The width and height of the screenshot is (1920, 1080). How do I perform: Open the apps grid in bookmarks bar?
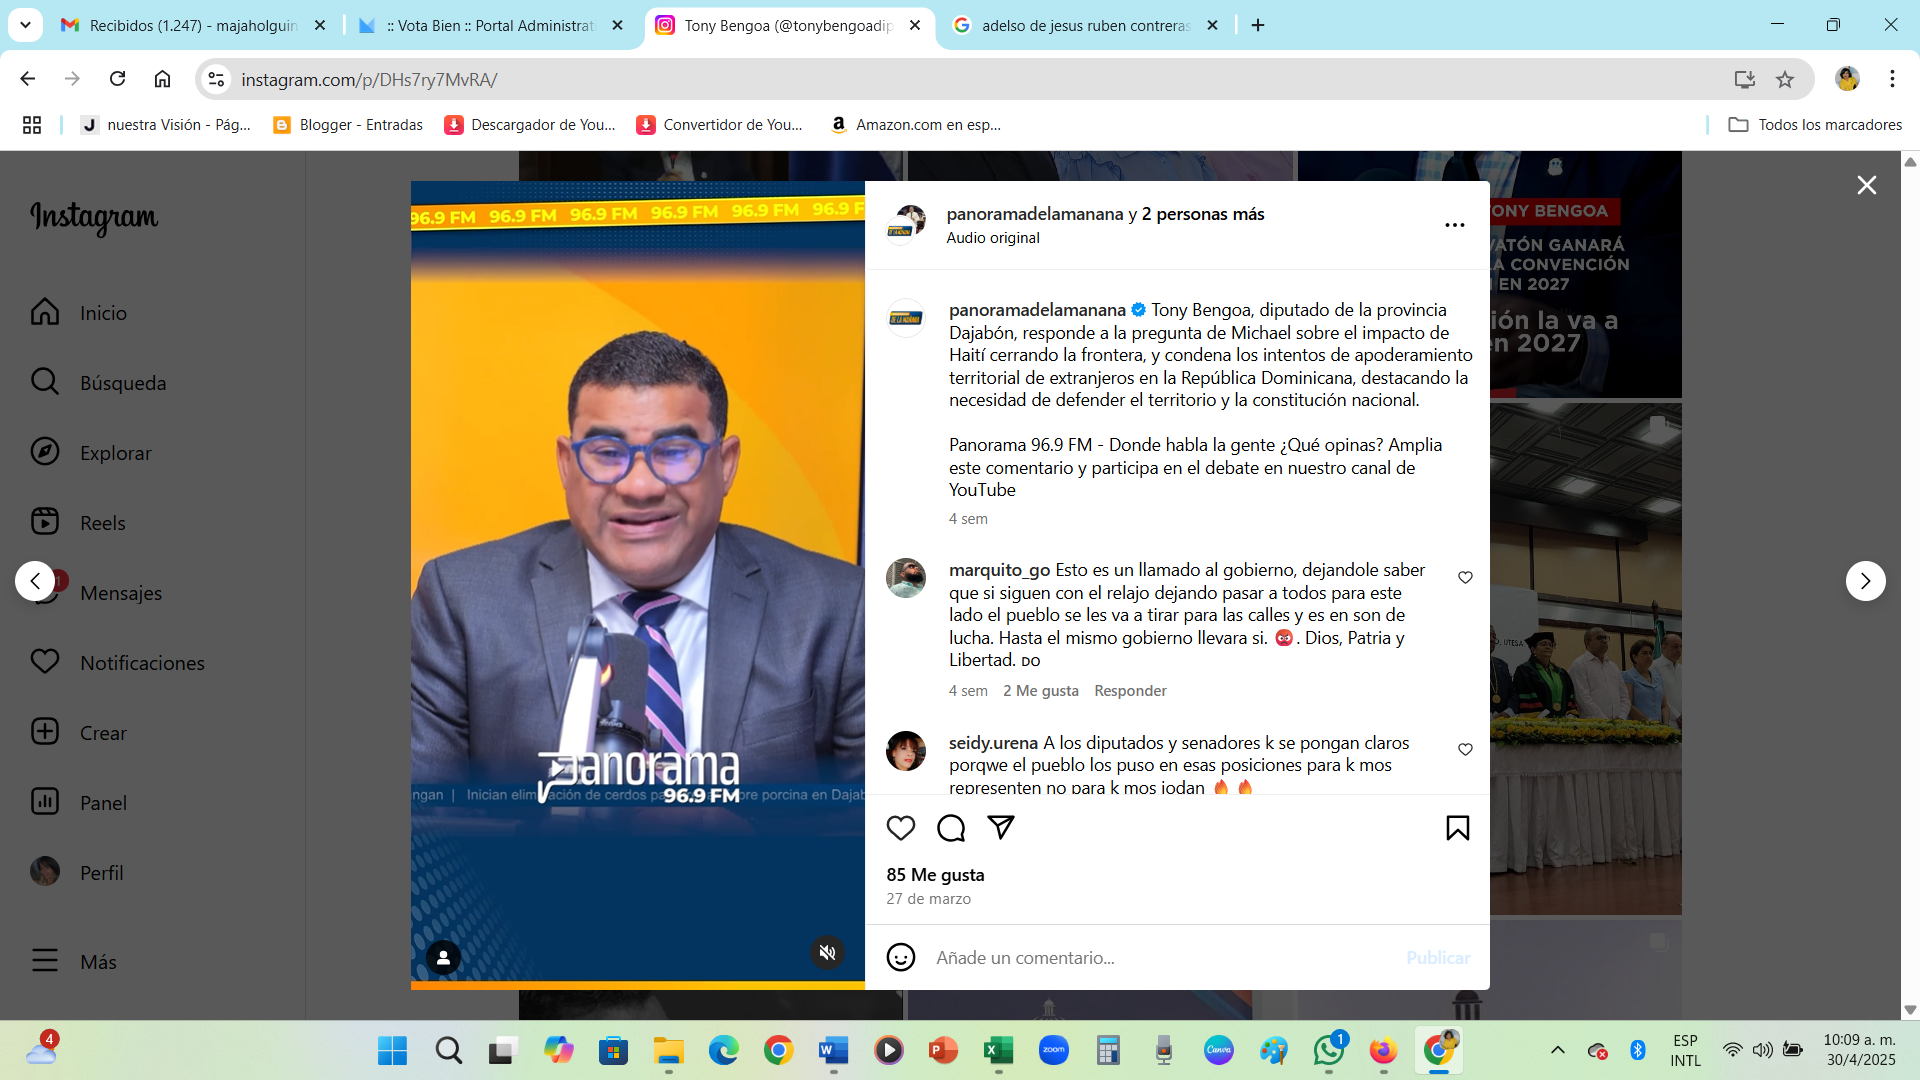click(32, 125)
